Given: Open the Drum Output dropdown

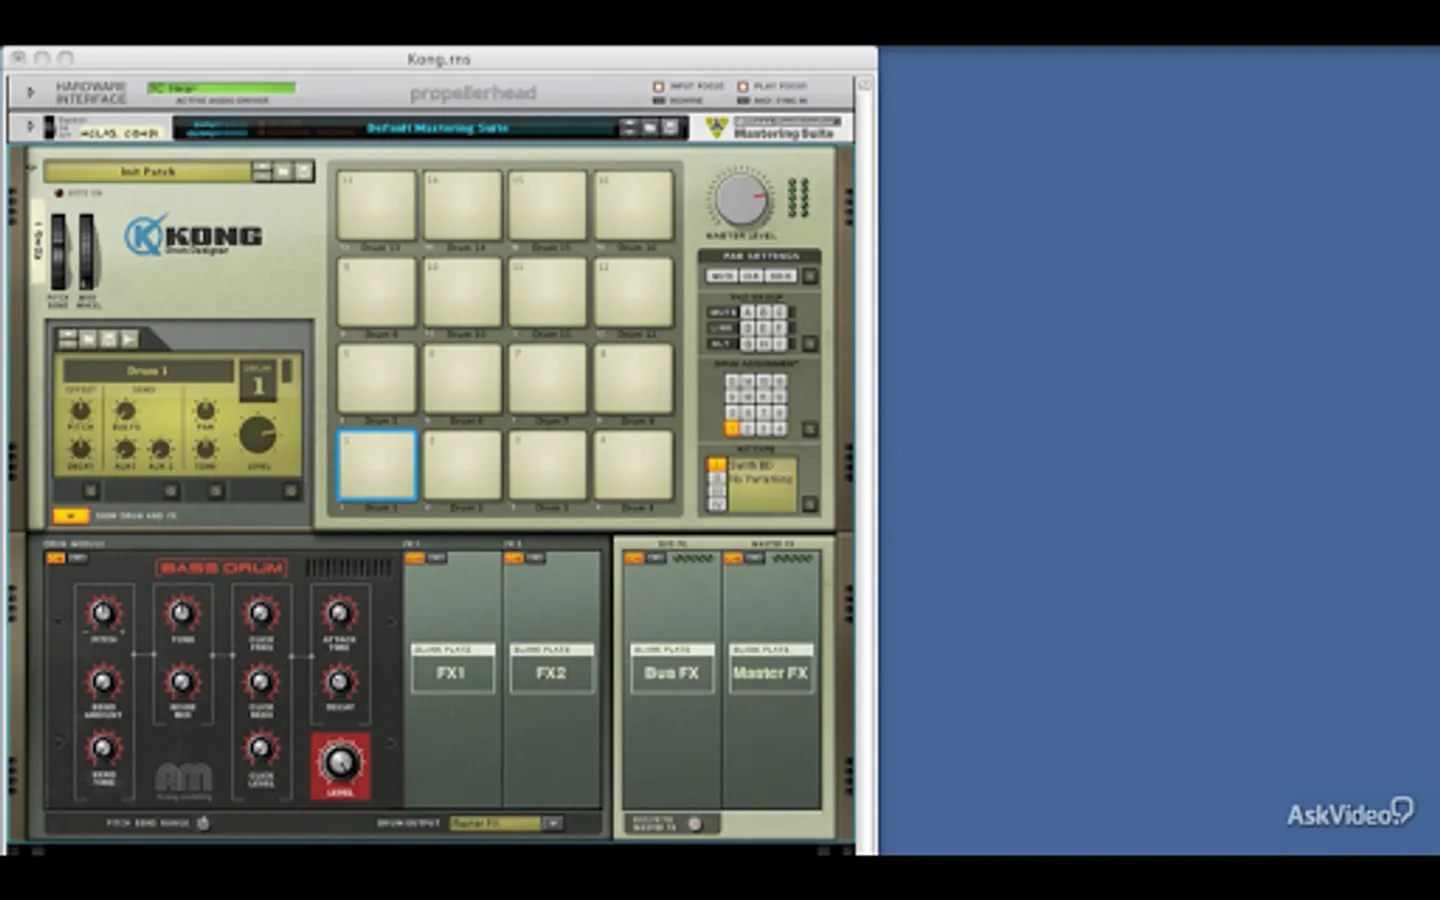Looking at the screenshot, I should point(553,823).
